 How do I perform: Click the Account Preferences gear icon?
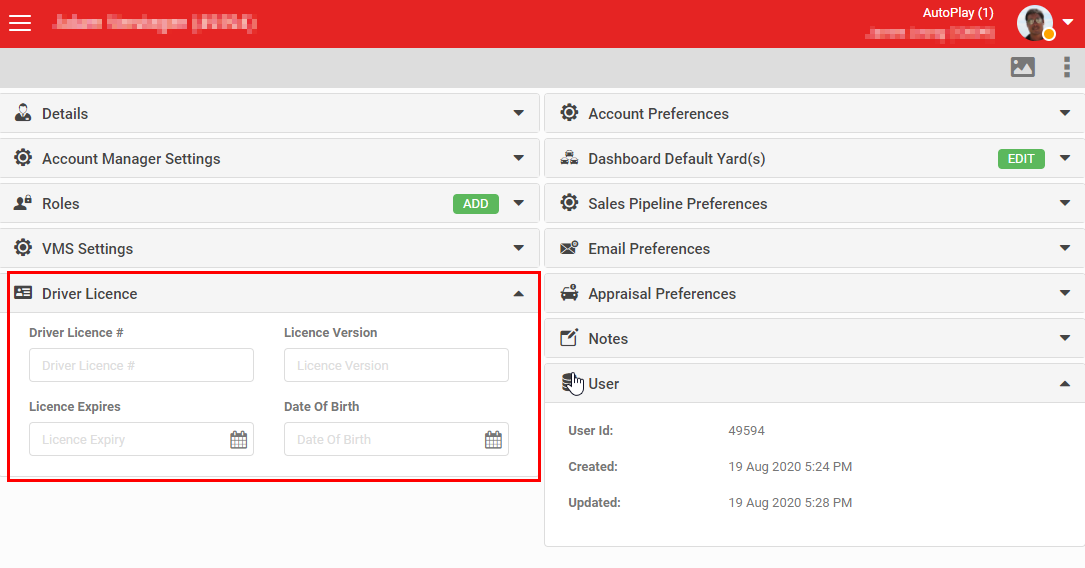click(569, 113)
